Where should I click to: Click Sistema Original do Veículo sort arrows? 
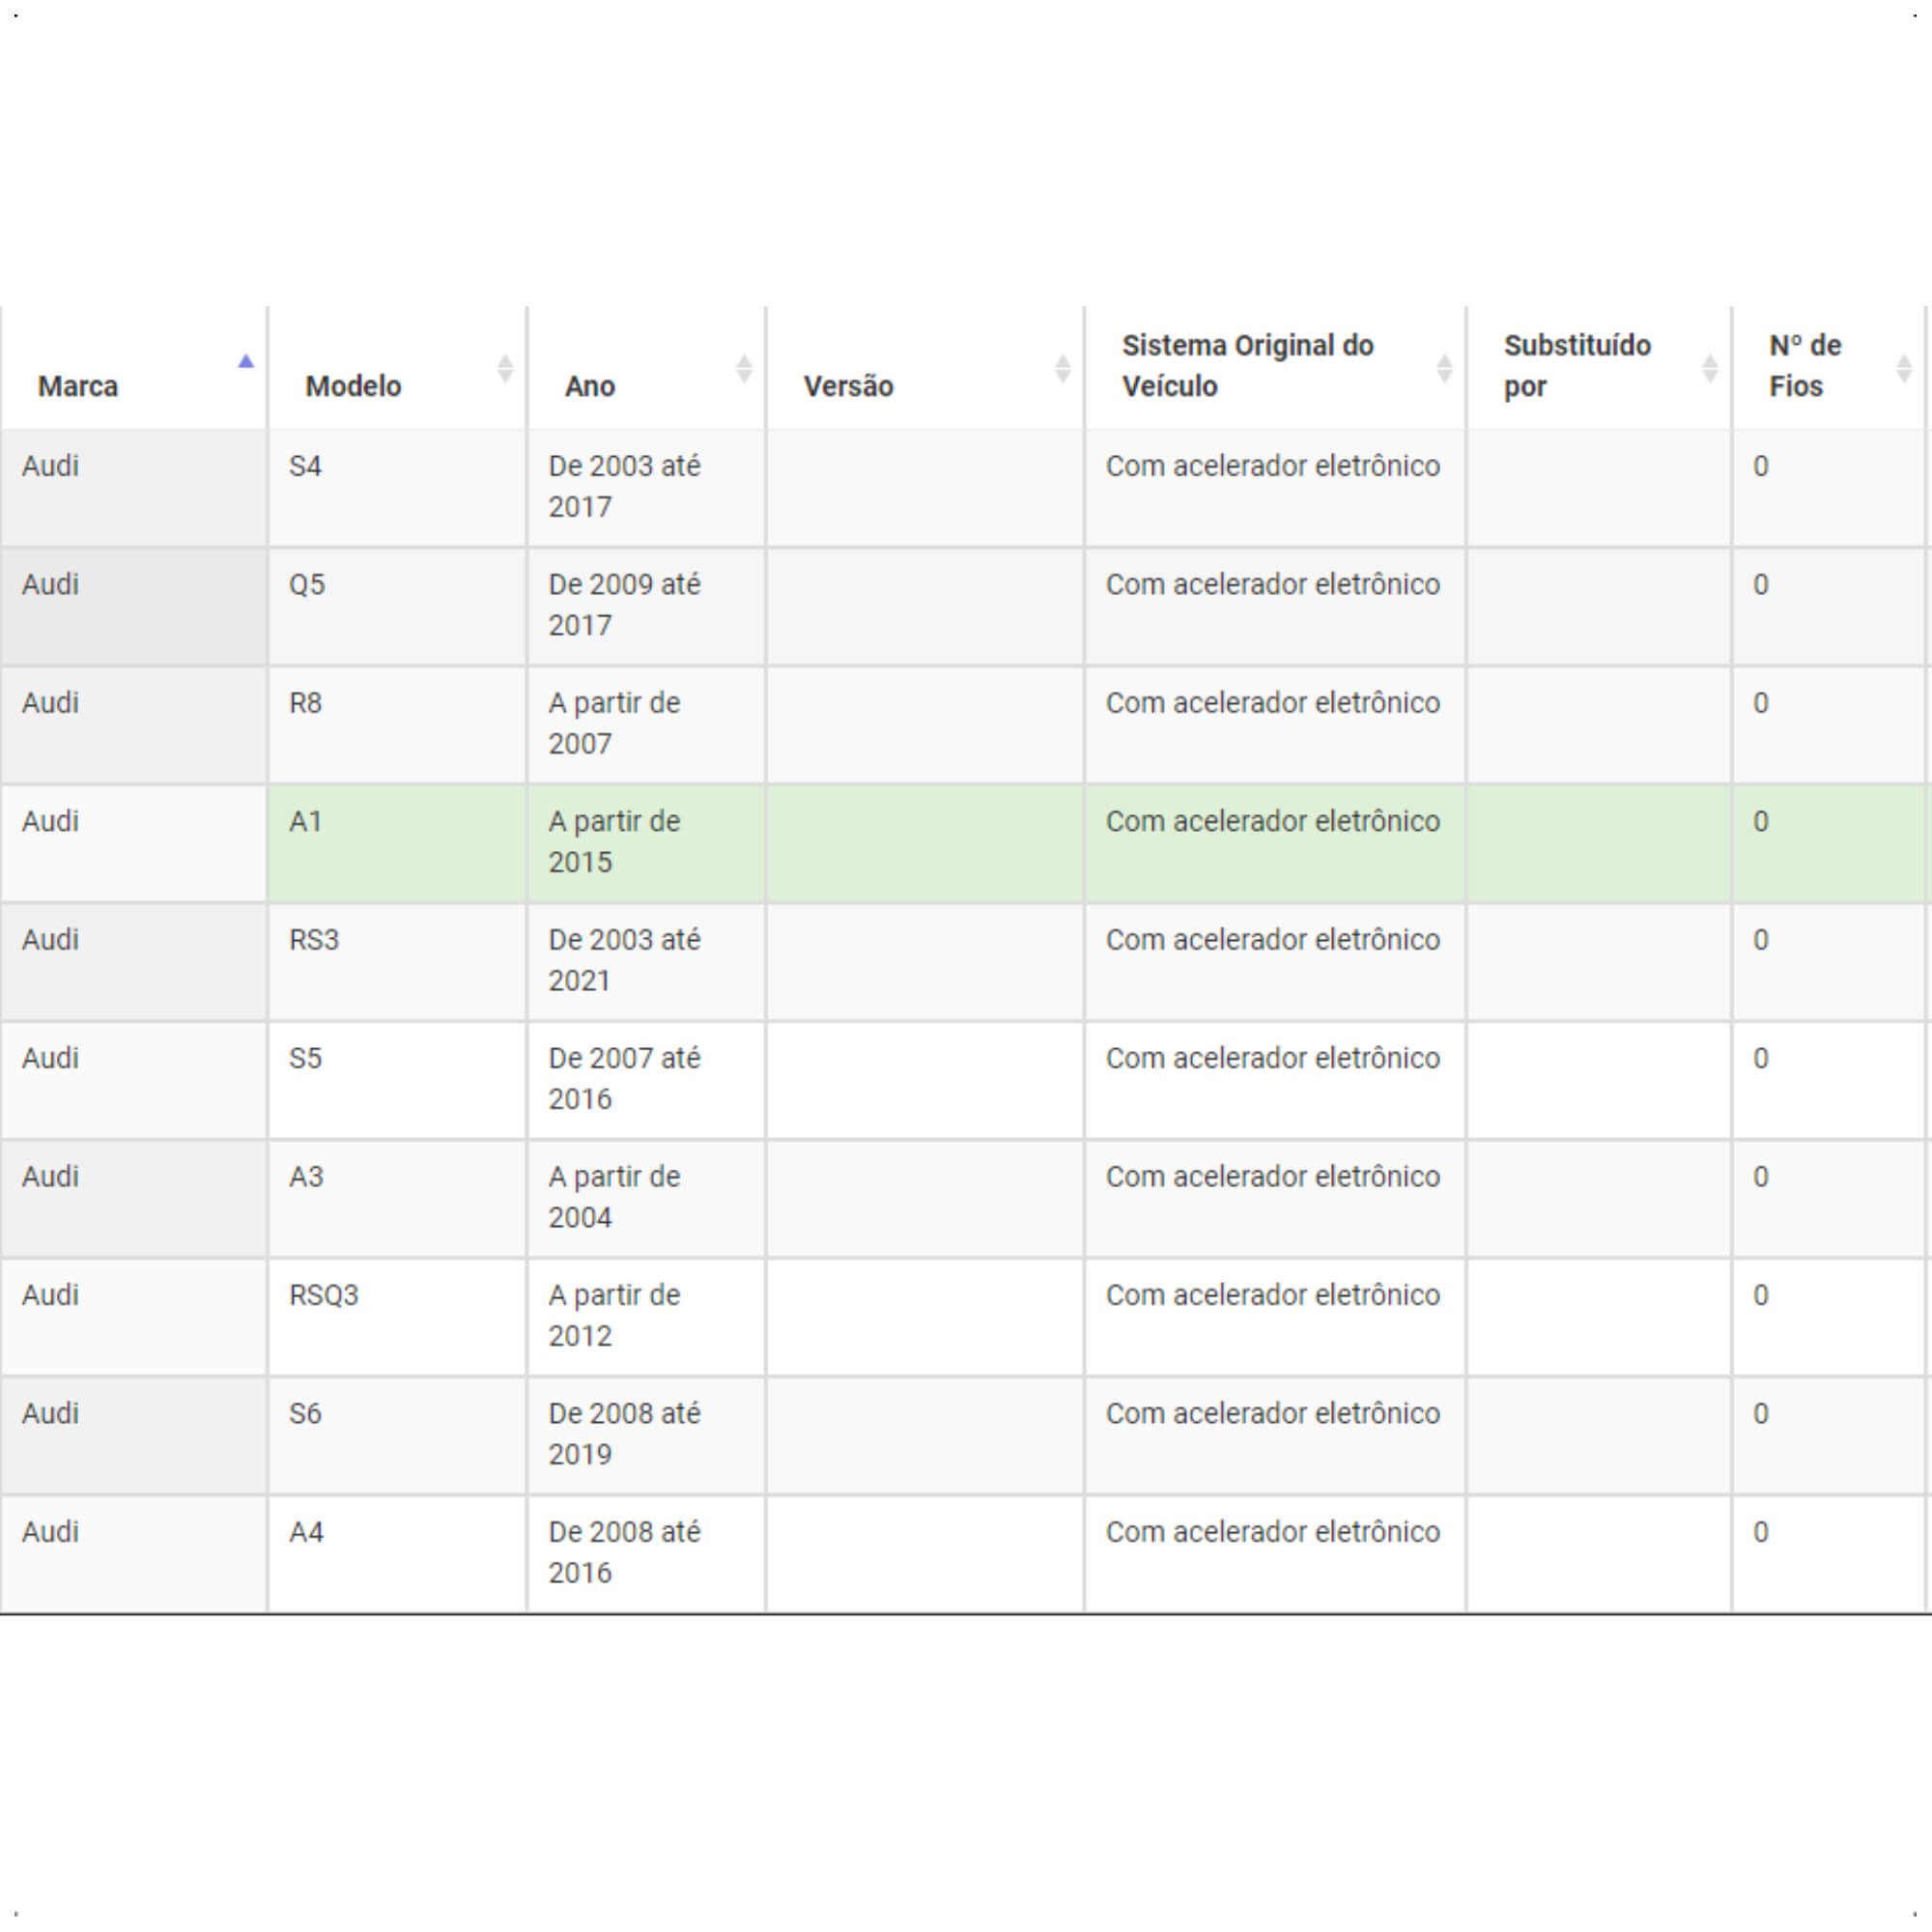pyautogui.click(x=1445, y=369)
